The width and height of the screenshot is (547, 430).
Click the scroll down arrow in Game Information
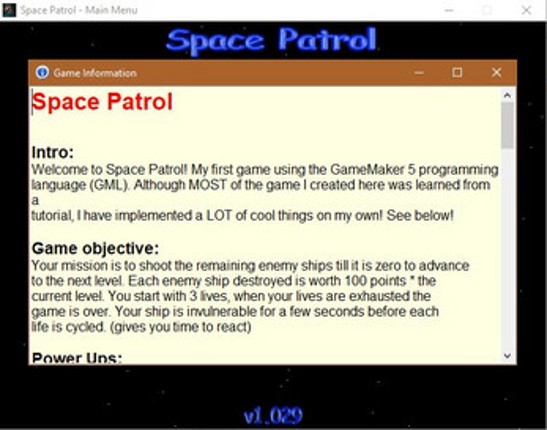[x=507, y=356]
